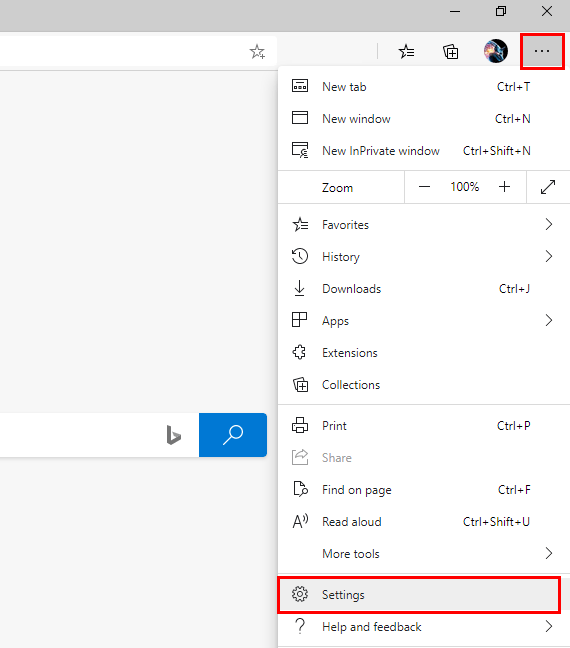Screen dimensions: 570x648
Task: Click Read aloud option
Action: pos(424,522)
